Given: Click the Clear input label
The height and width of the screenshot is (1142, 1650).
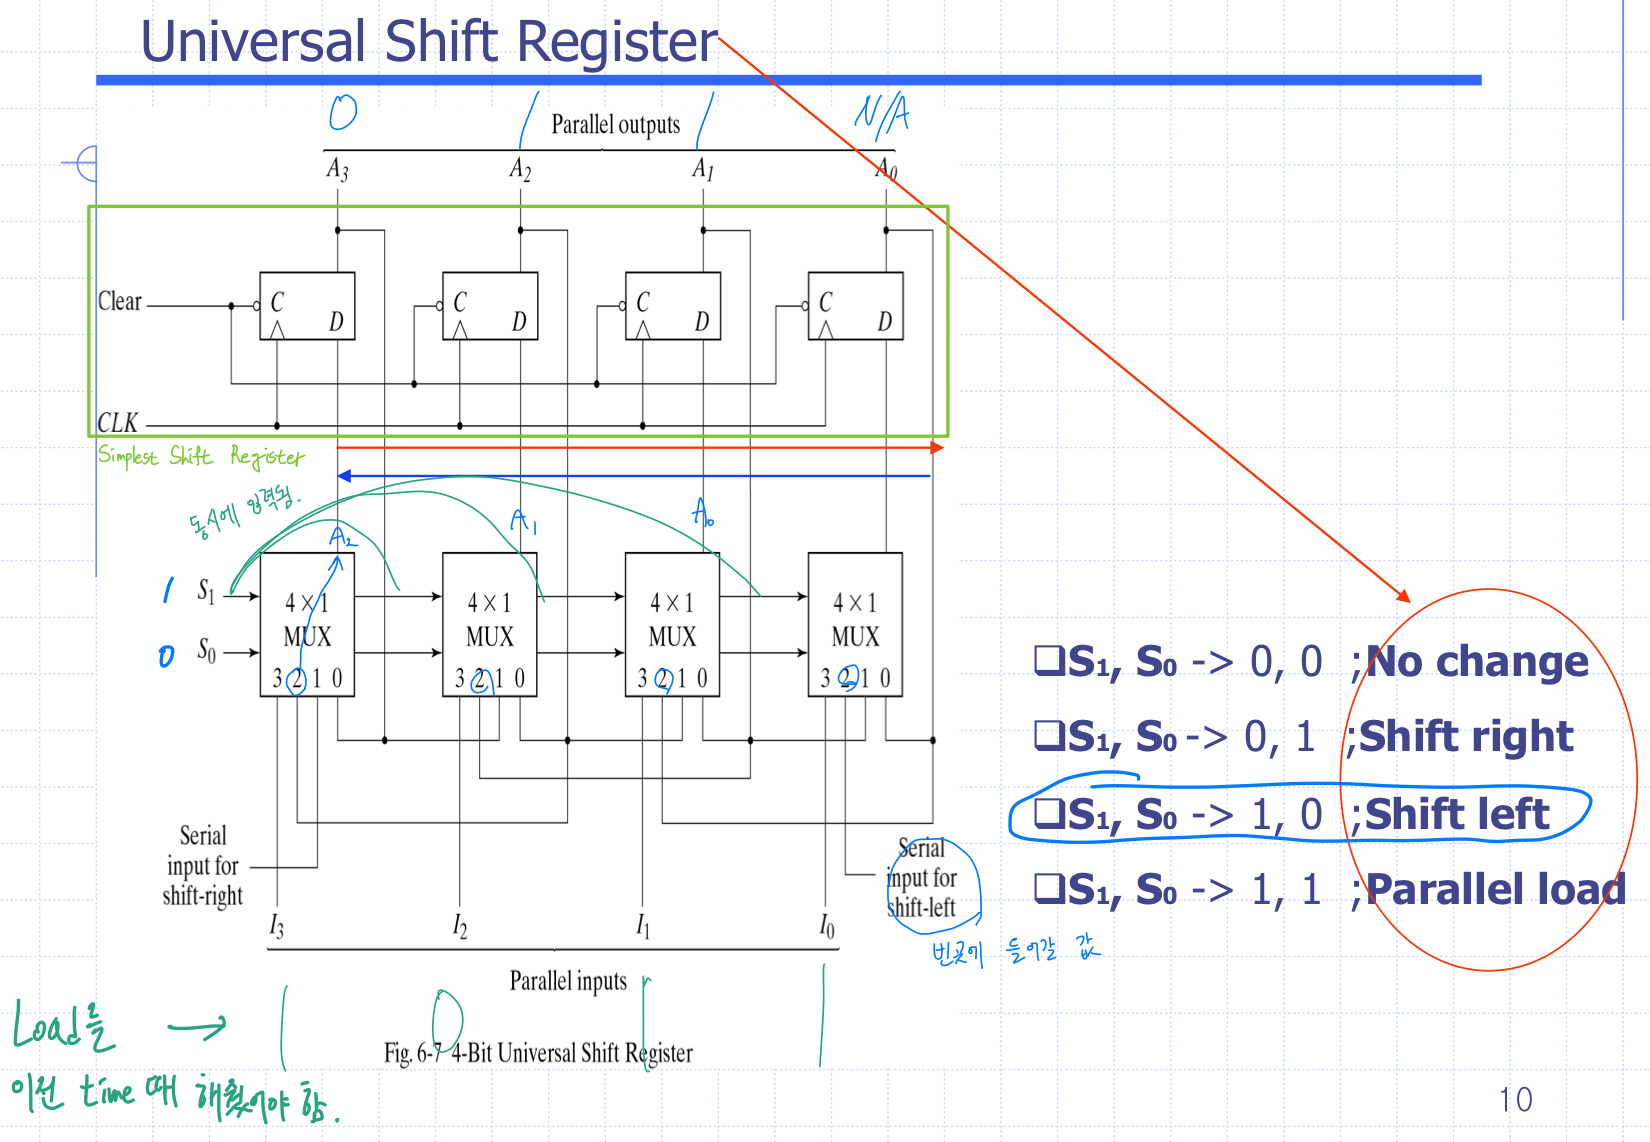Looking at the screenshot, I should [x=120, y=301].
